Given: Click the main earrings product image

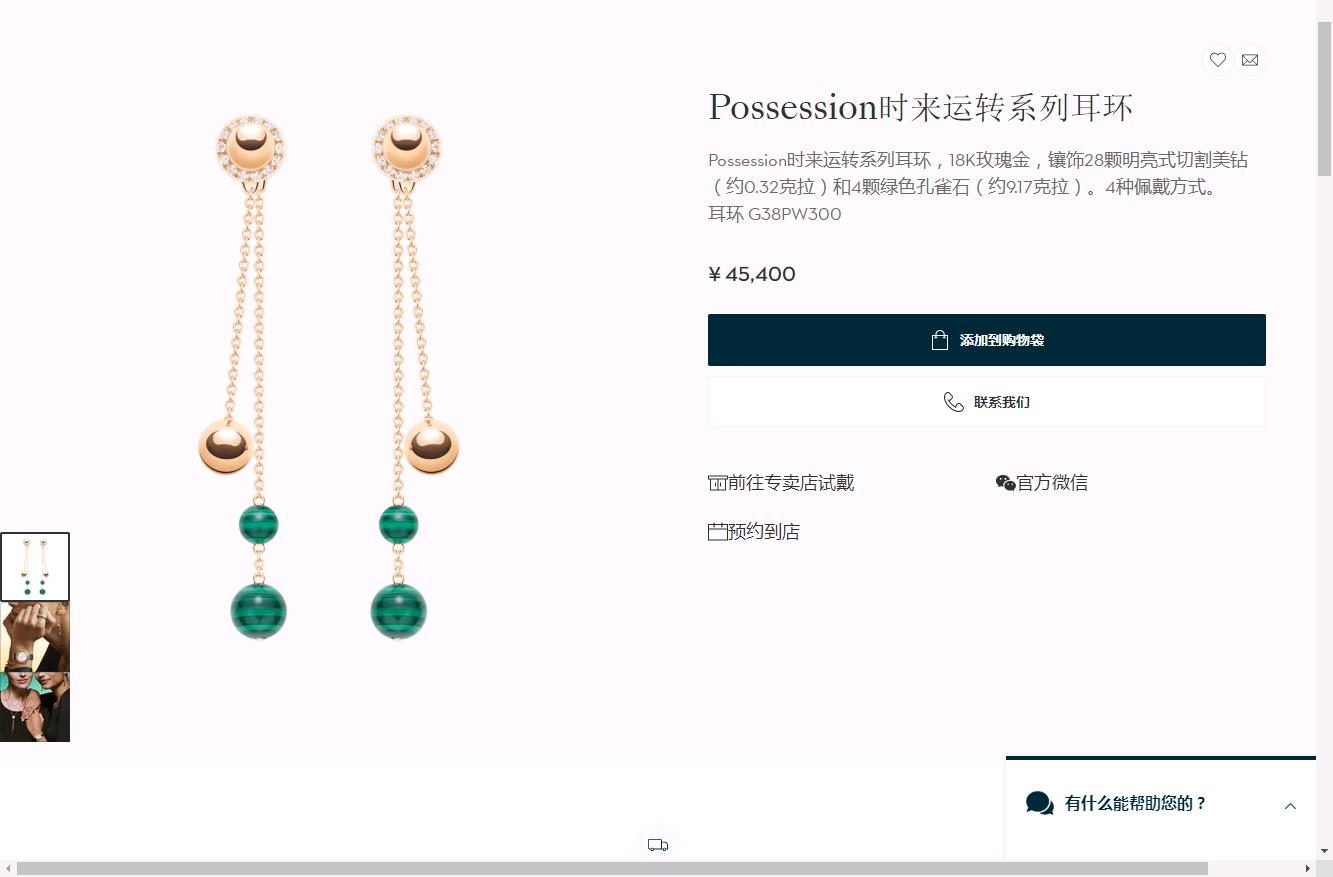Looking at the screenshot, I should coord(328,380).
